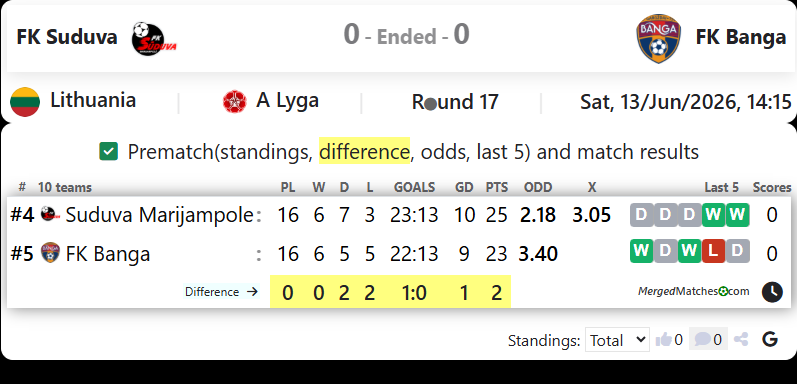The width and height of the screenshot is (797, 384).
Task: Open match history clock icon
Action: (772, 292)
